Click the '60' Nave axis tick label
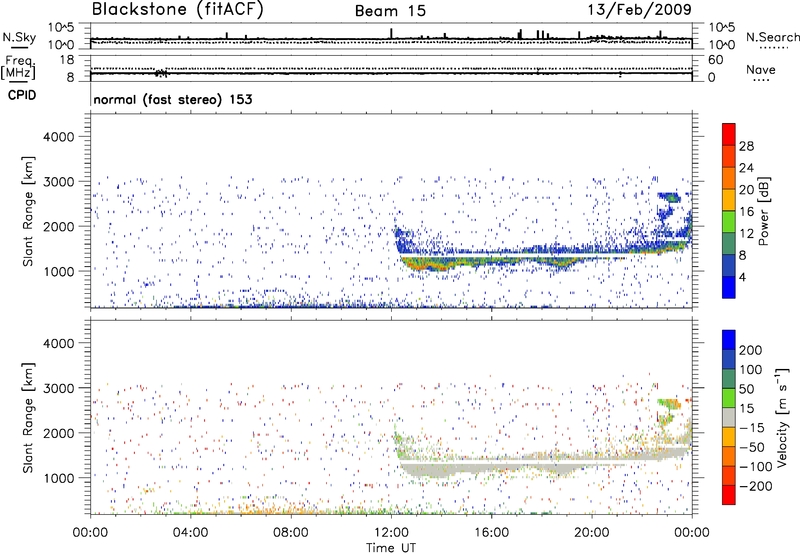Screen dimensions: 800x554 tap(715, 60)
